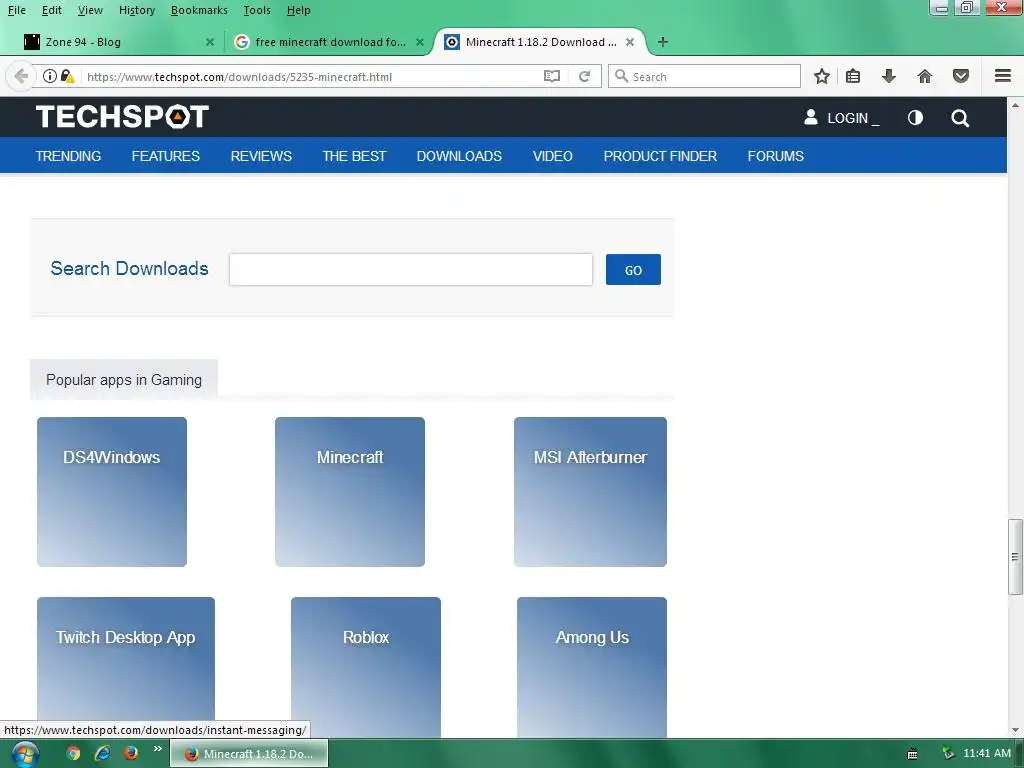The height and width of the screenshot is (768, 1024).
Task: Click the keyboard icon in system tray
Action: [912, 754]
